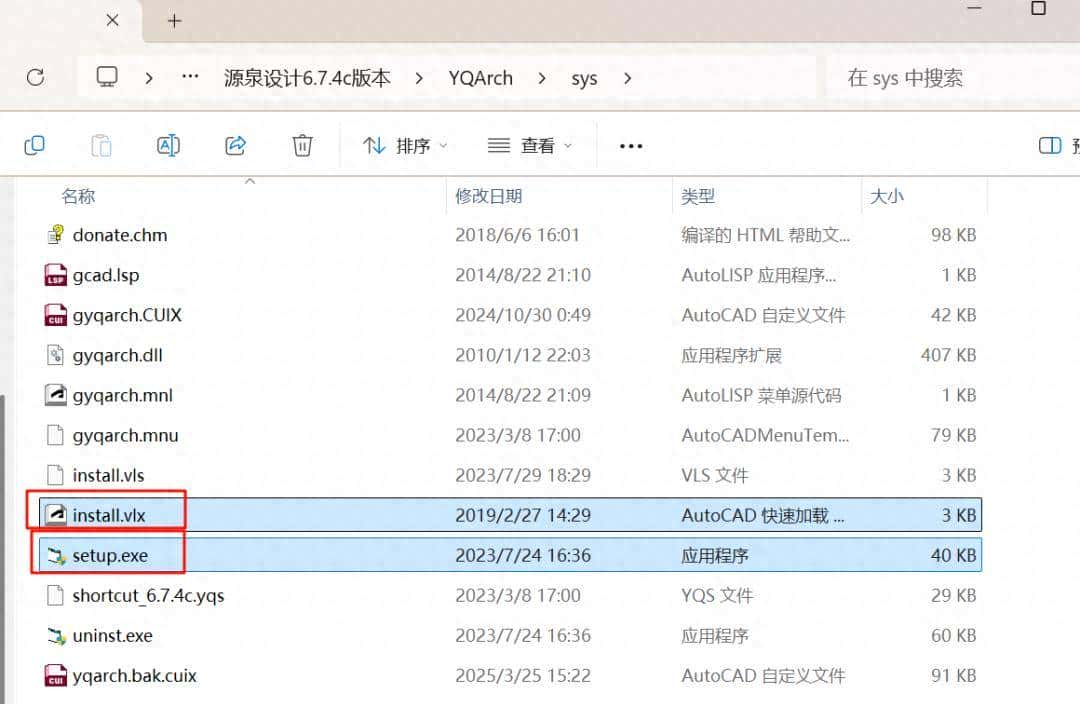Open the 查看 (View) dropdown
The width and height of the screenshot is (1080, 704).
point(527,145)
